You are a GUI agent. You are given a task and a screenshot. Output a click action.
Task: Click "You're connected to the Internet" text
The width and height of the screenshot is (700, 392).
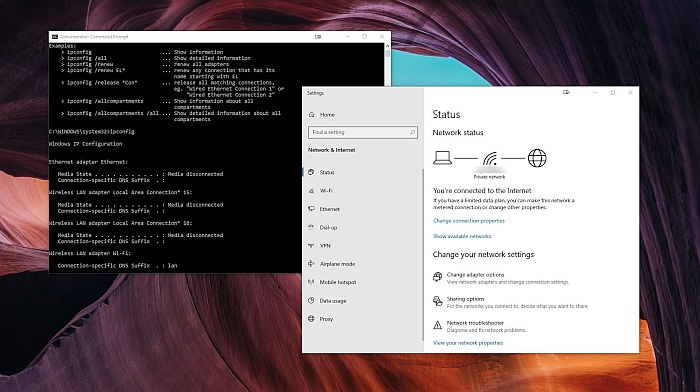point(482,191)
